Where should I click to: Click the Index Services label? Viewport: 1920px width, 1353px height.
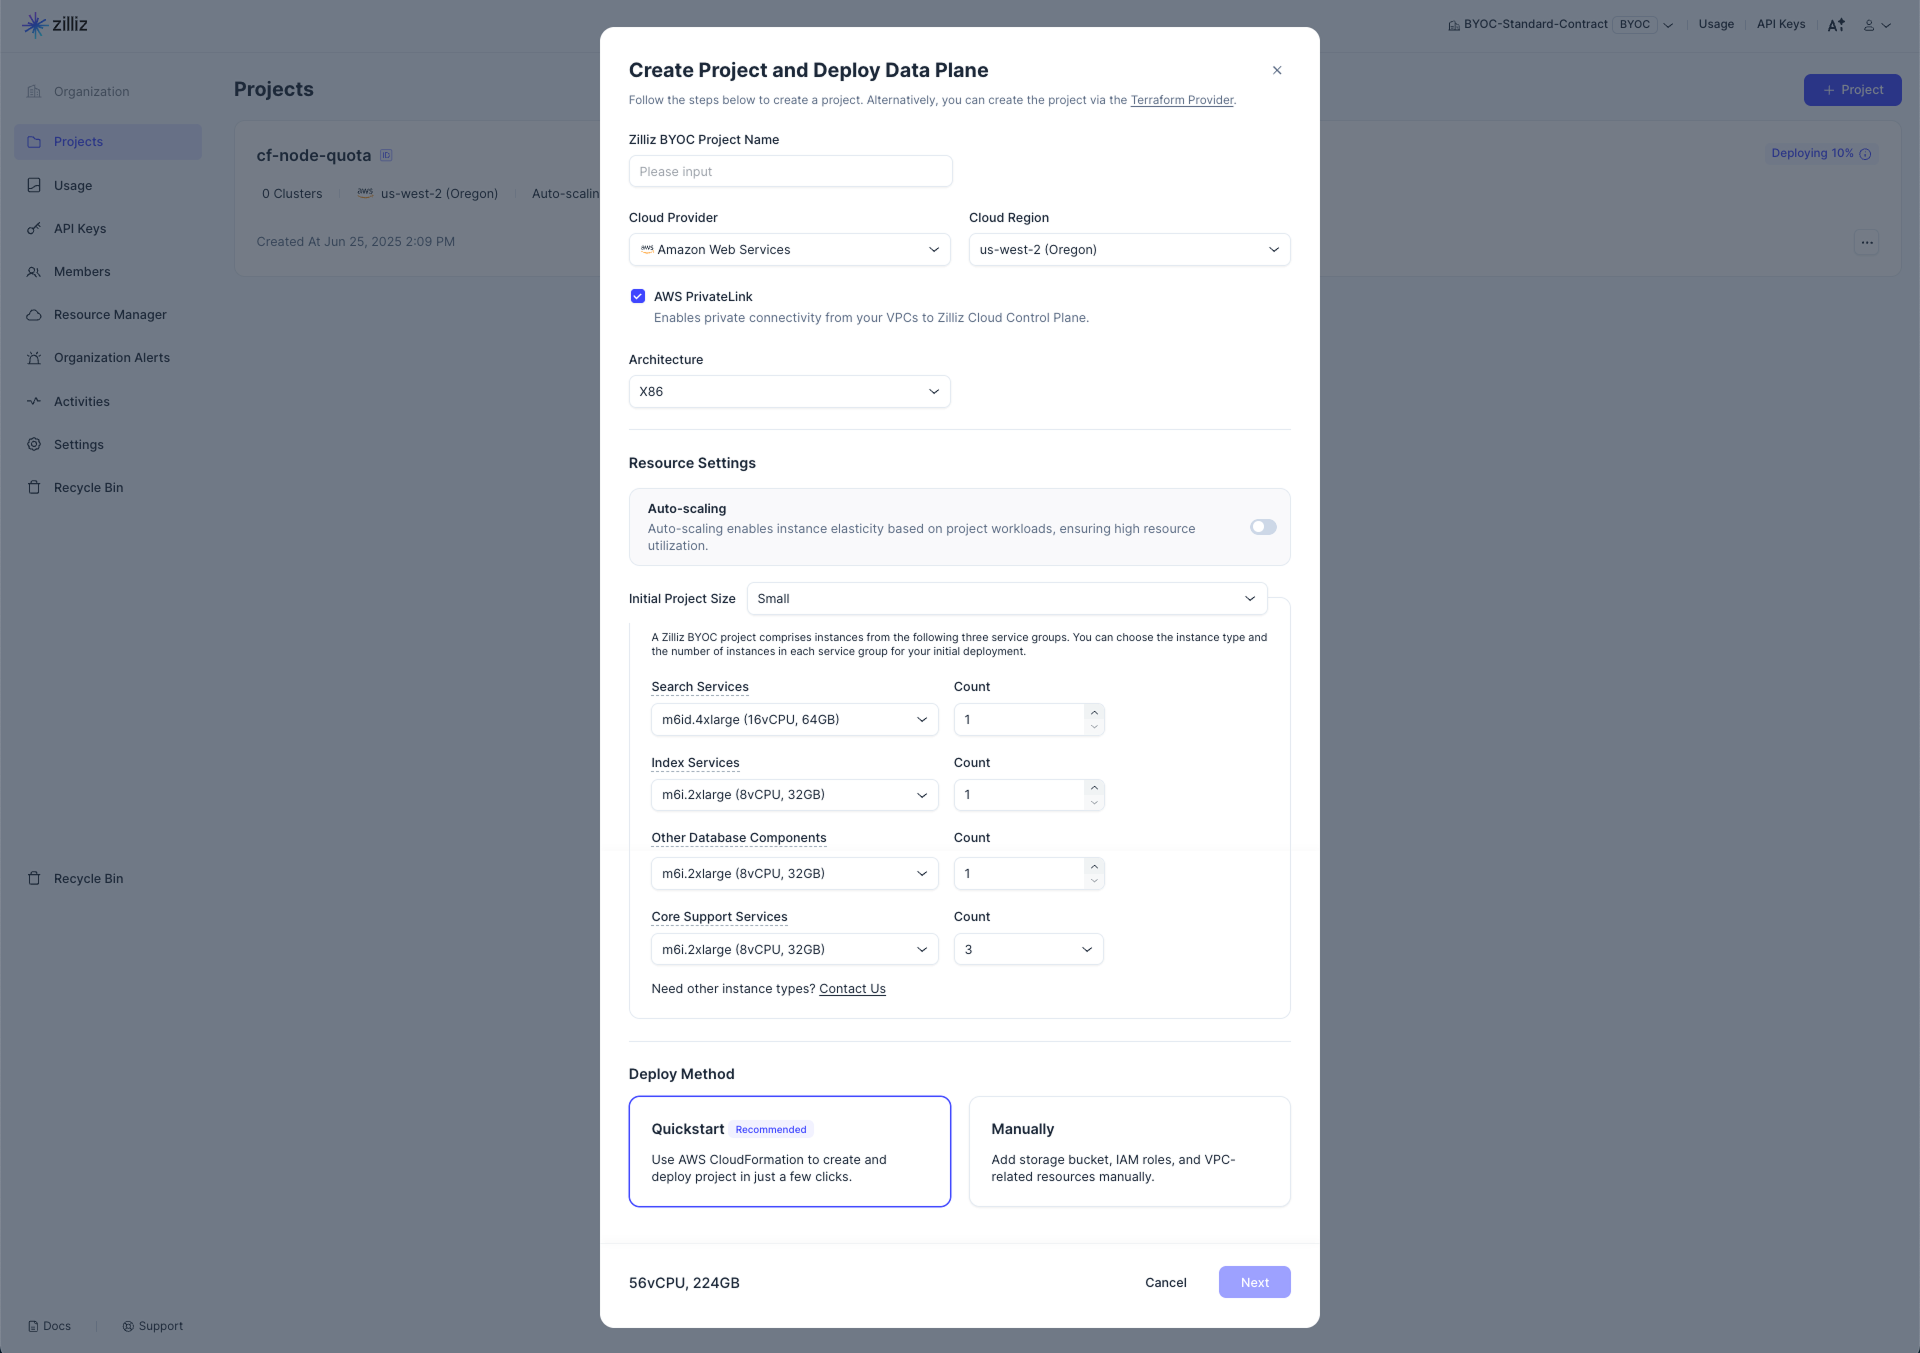(695, 763)
